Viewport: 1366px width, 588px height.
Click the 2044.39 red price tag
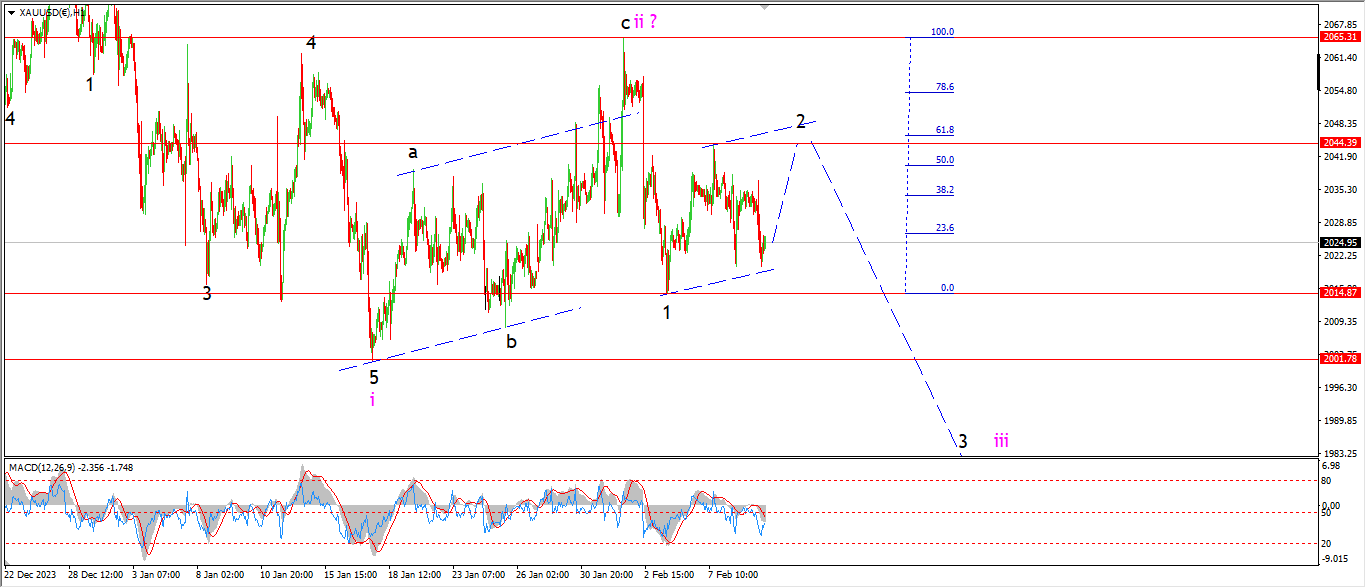point(1338,143)
